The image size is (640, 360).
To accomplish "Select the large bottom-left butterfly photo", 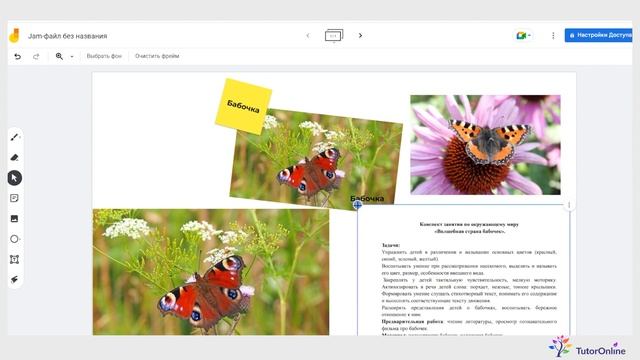I will [211, 272].
